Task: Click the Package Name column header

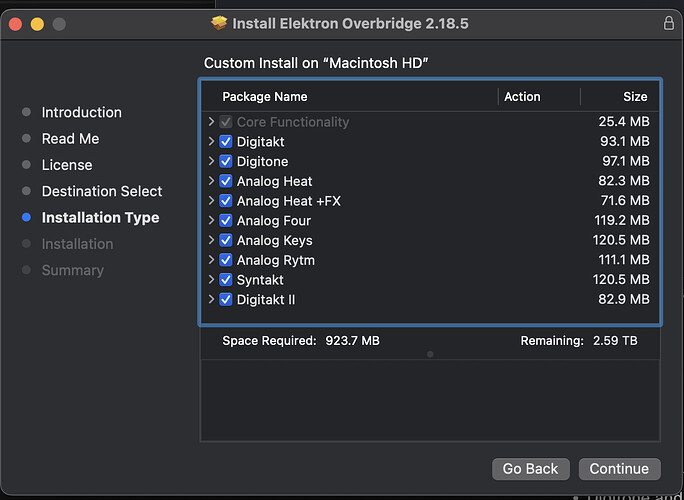Action: point(265,96)
